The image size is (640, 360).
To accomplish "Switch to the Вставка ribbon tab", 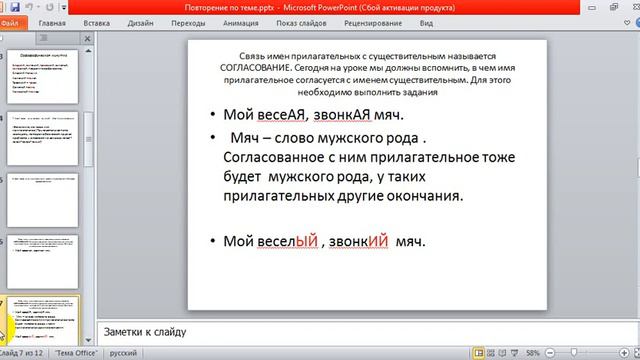I will pyautogui.click(x=96, y=23).
